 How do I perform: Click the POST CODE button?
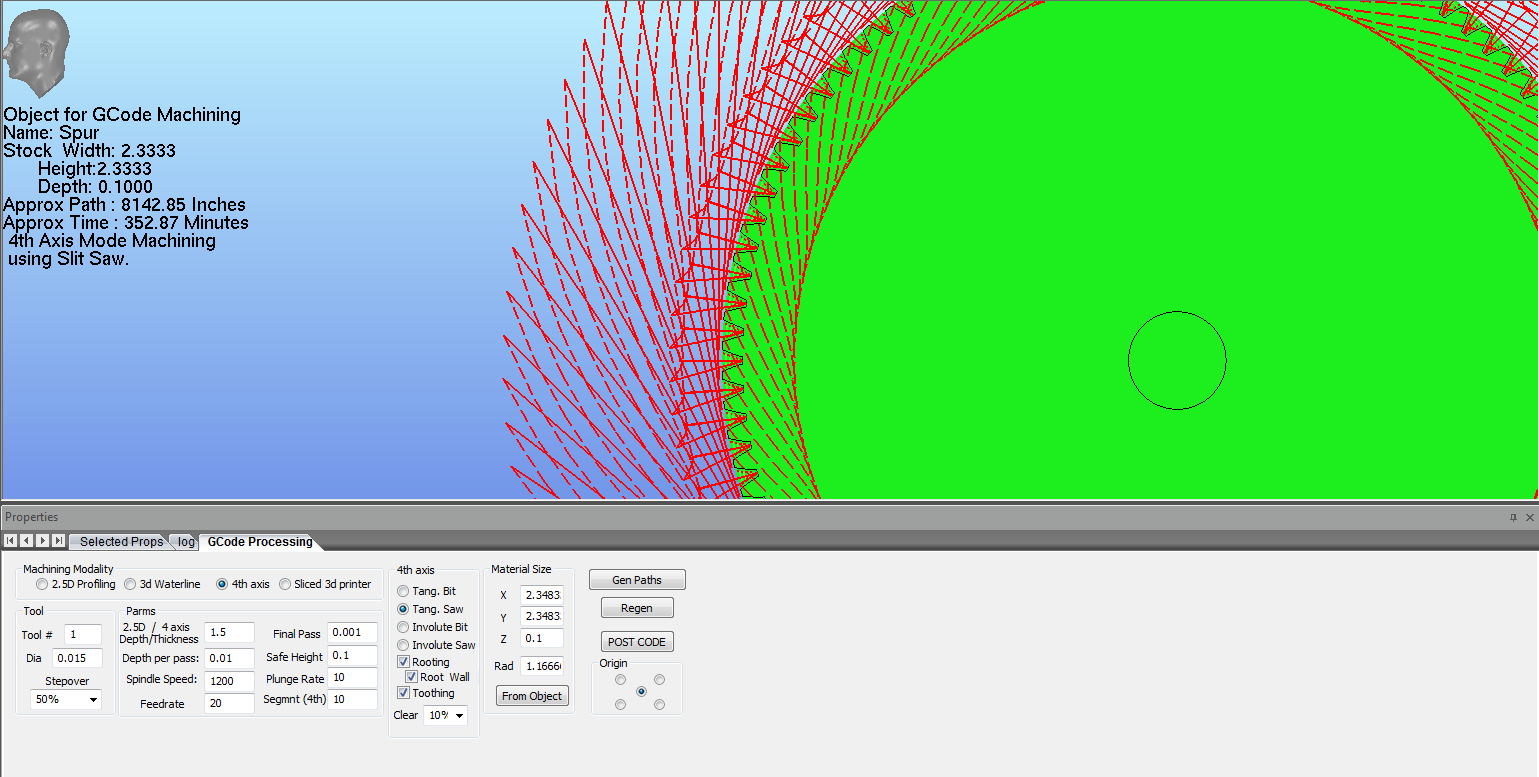pyautogui.click(x=636, y=642)
